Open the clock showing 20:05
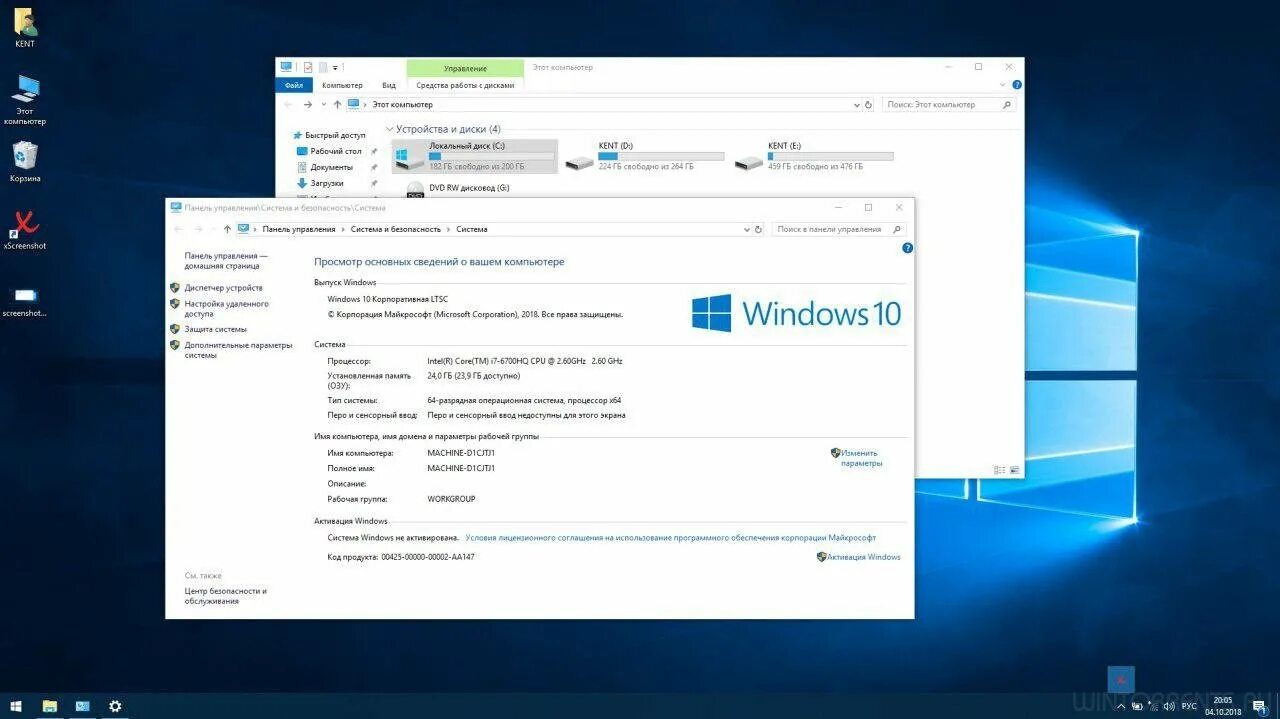 point(1223,706)
